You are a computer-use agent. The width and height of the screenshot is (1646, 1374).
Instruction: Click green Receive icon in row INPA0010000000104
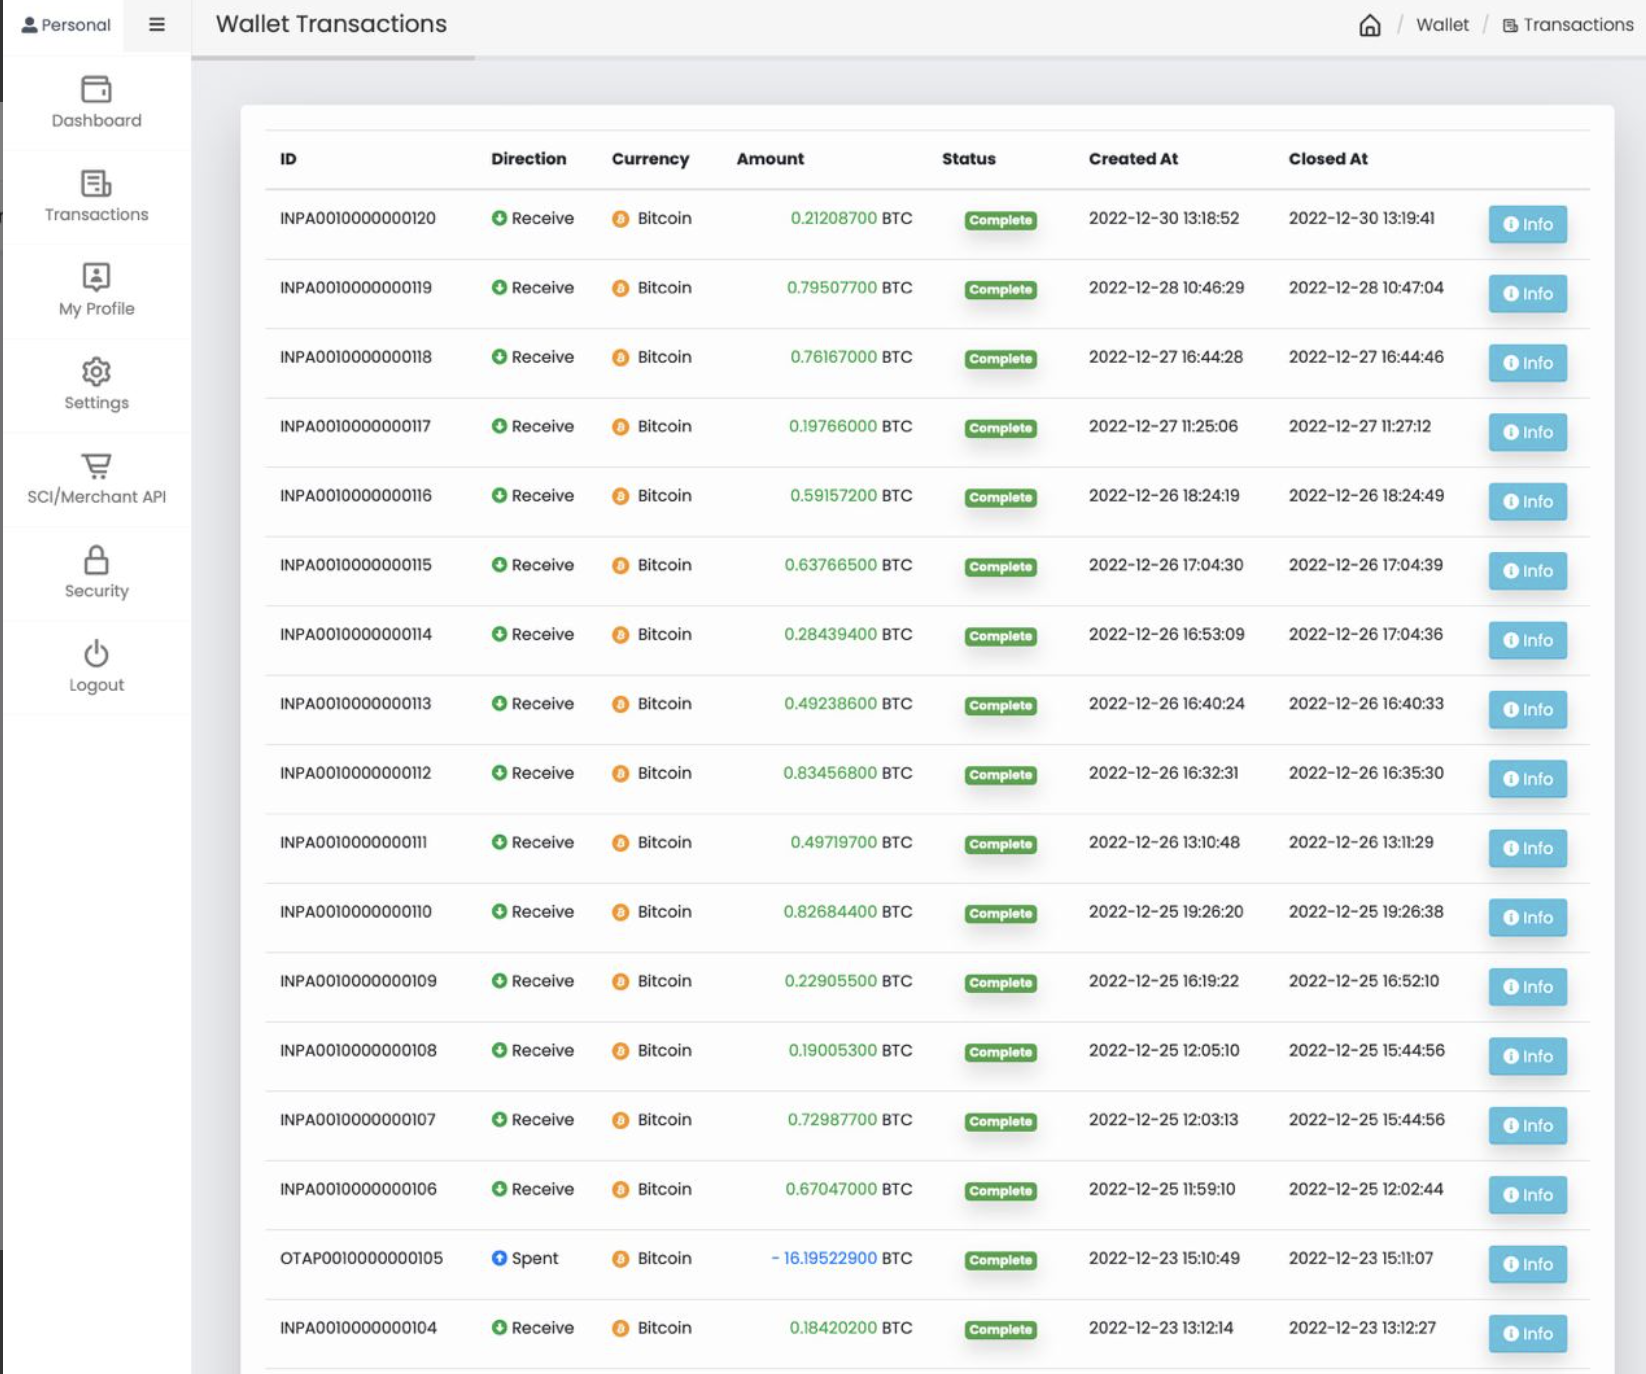pos(499,1328)
